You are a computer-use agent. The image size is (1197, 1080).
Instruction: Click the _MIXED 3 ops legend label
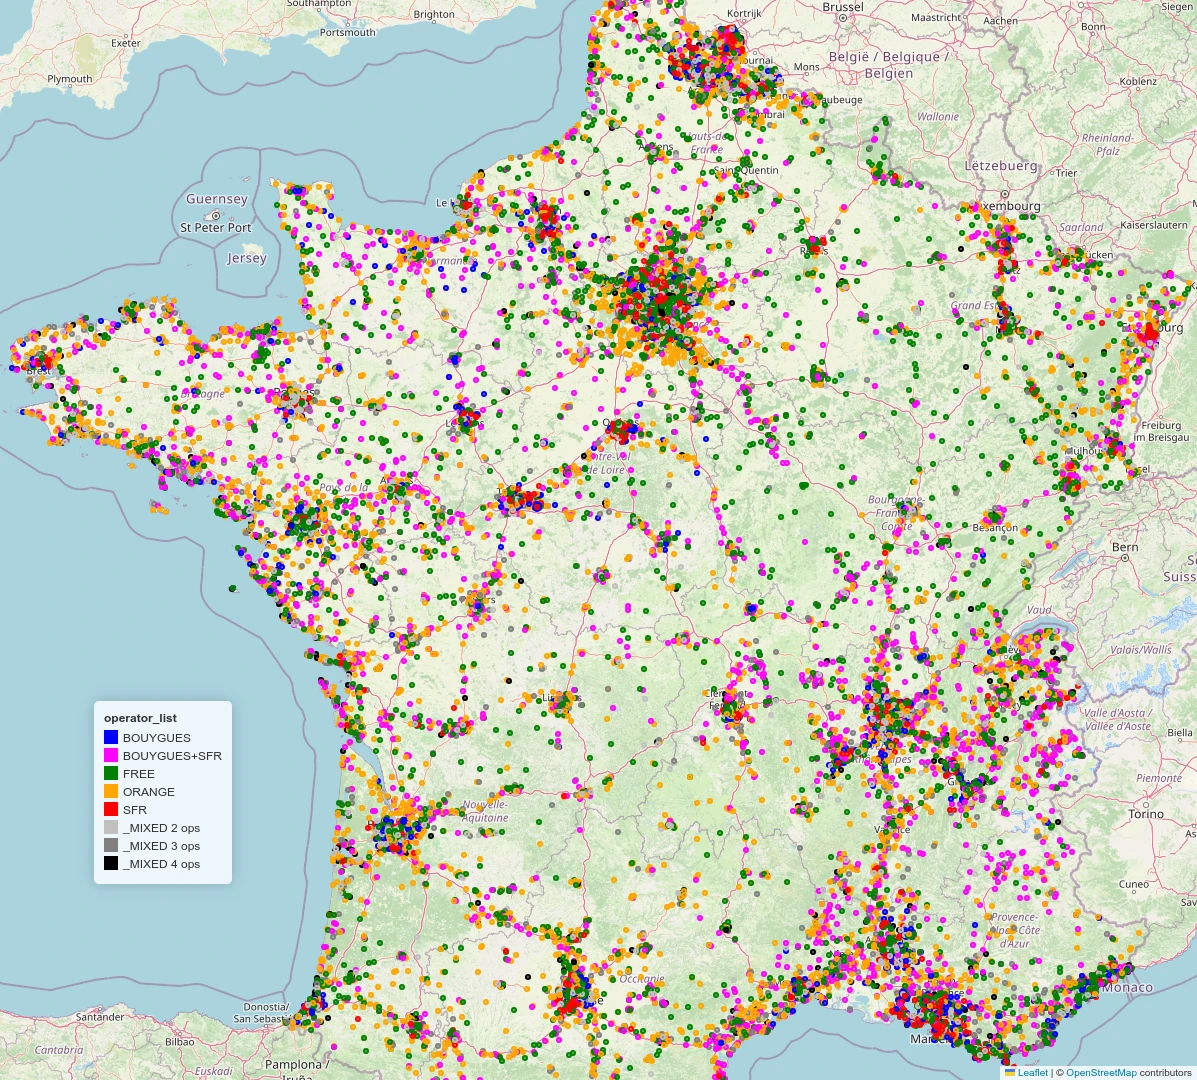tap(161, 846)
